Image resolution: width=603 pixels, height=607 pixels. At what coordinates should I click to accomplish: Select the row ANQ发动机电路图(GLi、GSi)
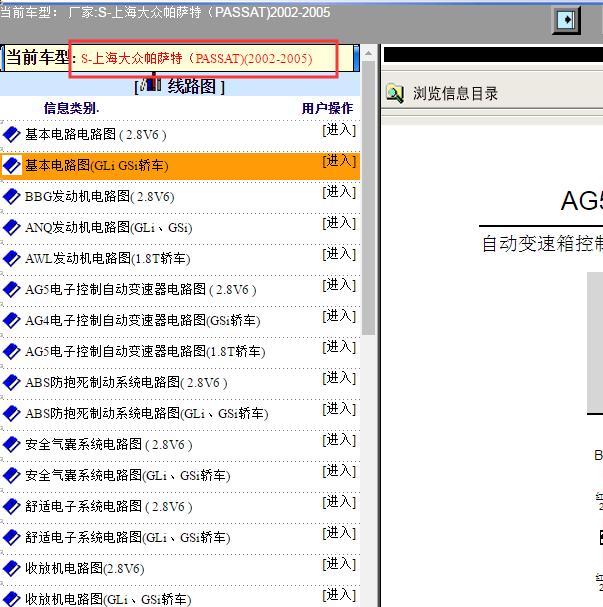point(180,228)
